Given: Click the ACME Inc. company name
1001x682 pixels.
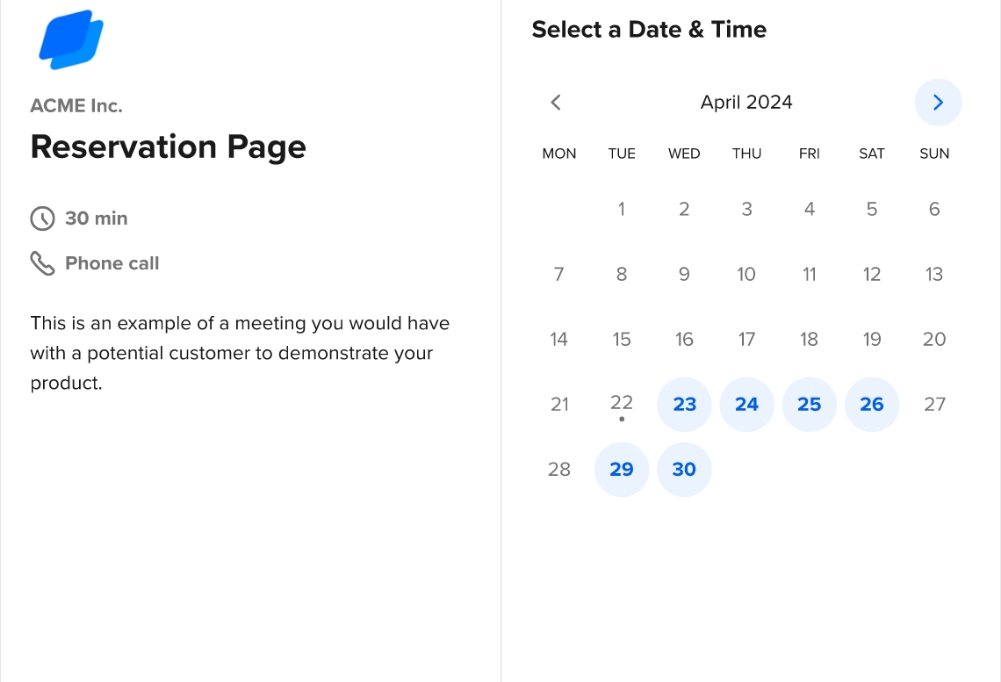Looking at the screenshot, I should (76, 105).
